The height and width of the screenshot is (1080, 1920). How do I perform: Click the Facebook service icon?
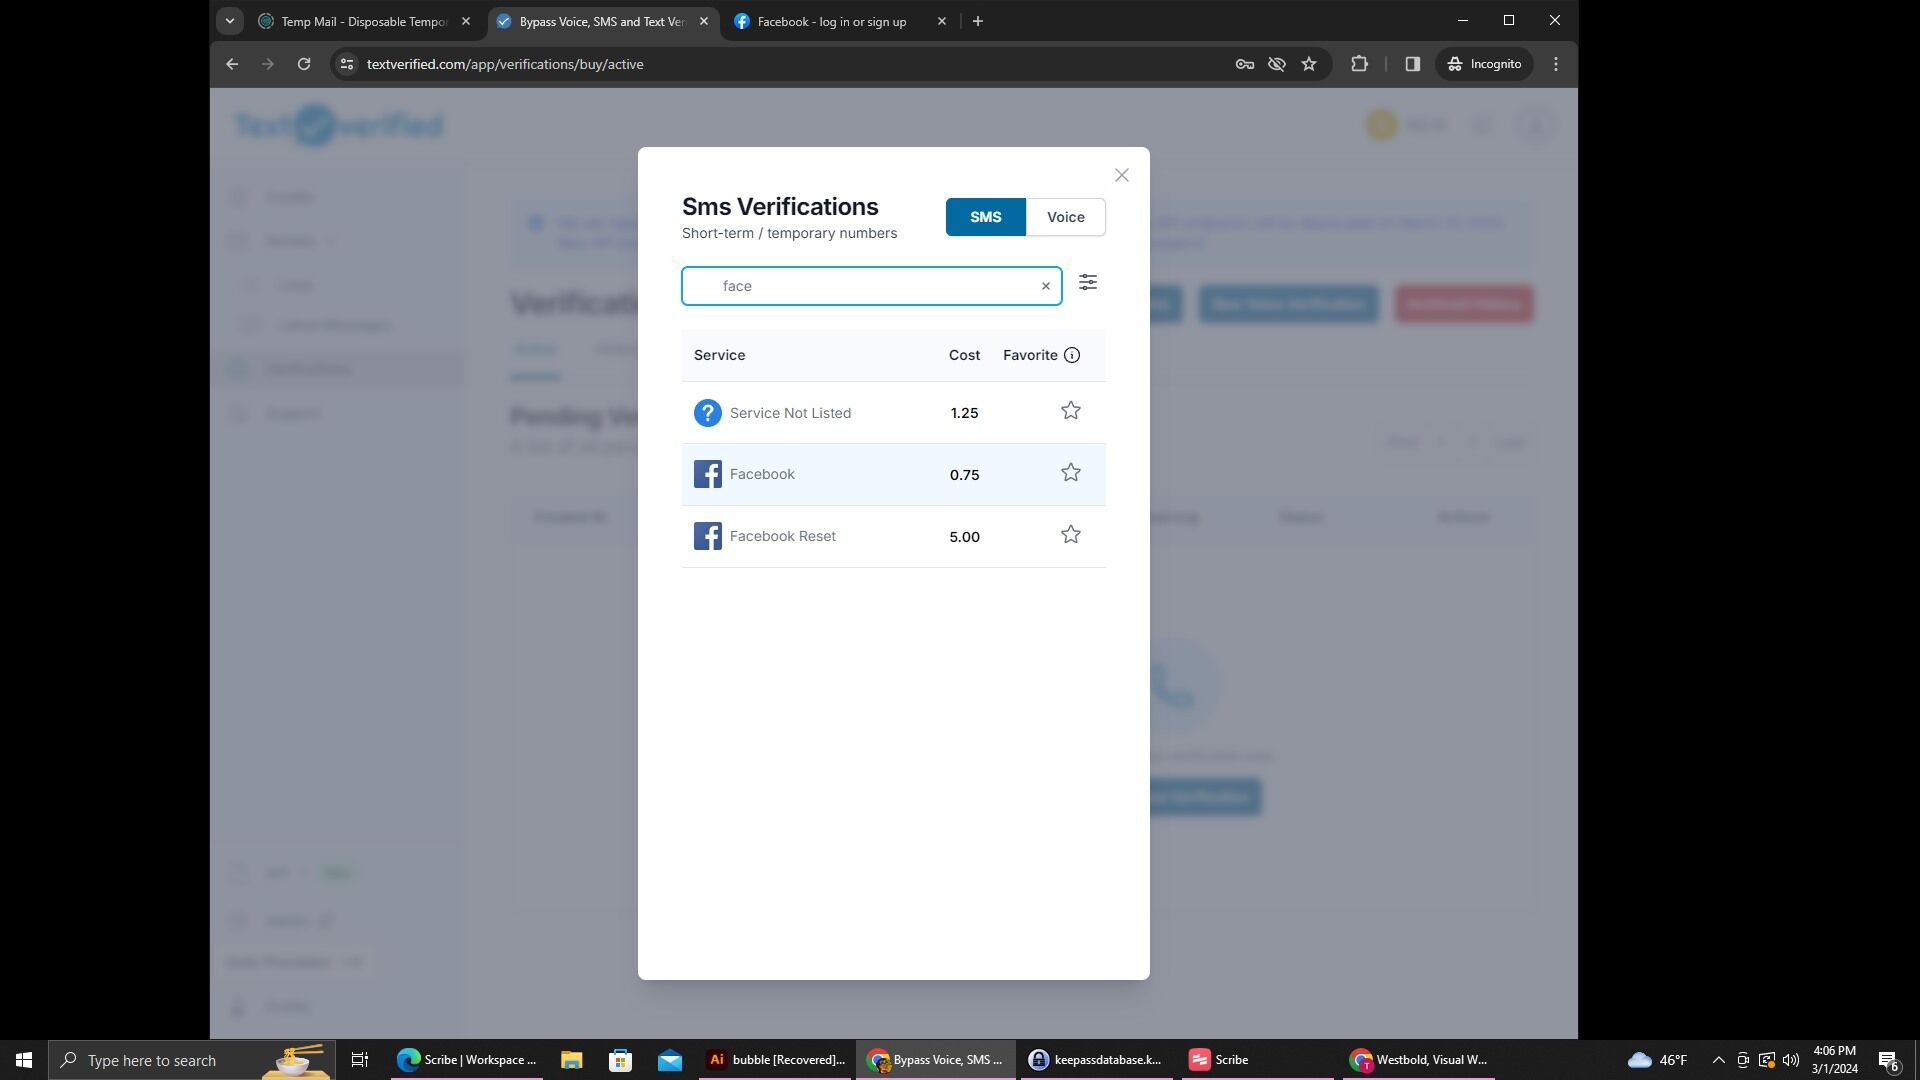pyautogui.click(x=707, y=473)
